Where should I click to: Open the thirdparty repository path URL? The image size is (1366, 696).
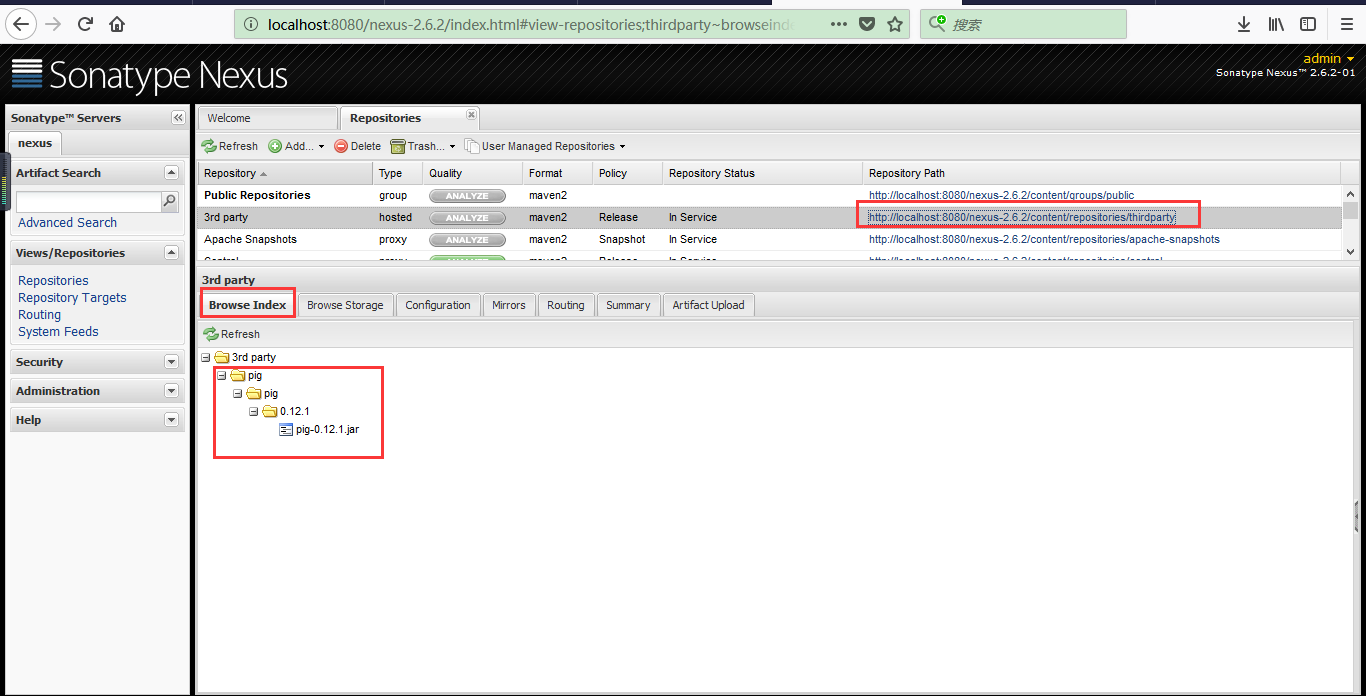[x=1021, y=217]
